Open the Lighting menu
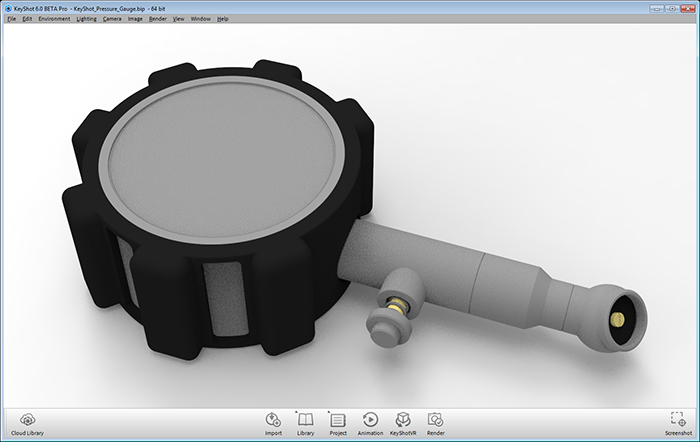The width and height of the screenshot is (700, 442). [87, 19]
